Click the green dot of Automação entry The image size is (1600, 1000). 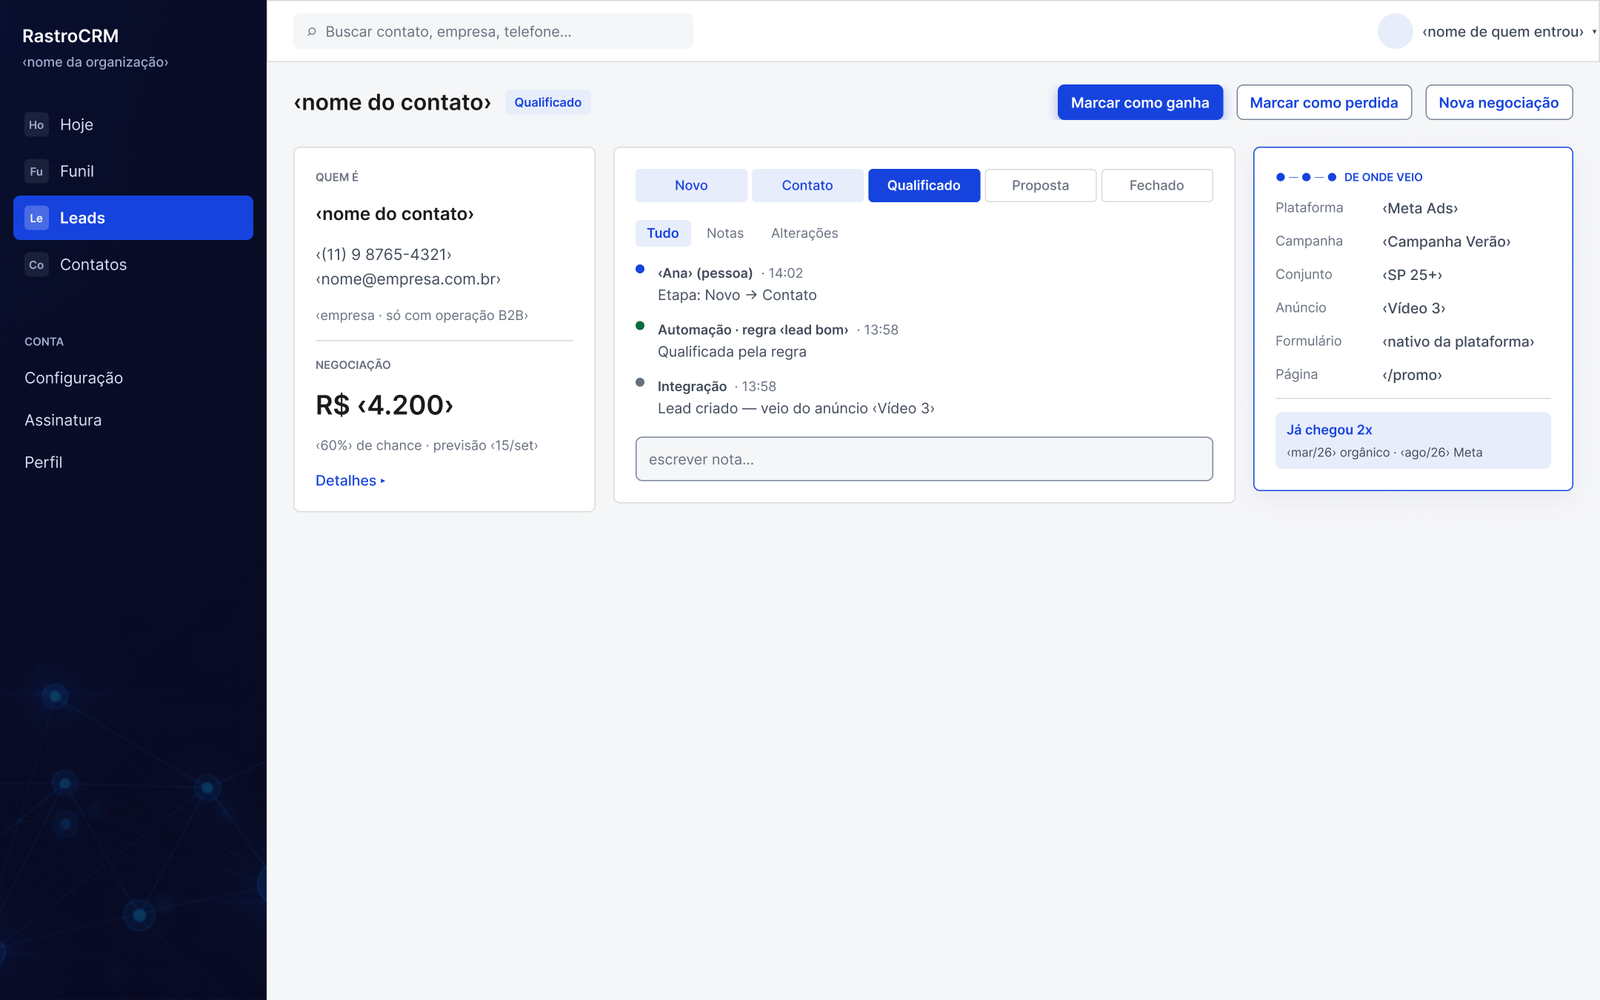[640, 326]
